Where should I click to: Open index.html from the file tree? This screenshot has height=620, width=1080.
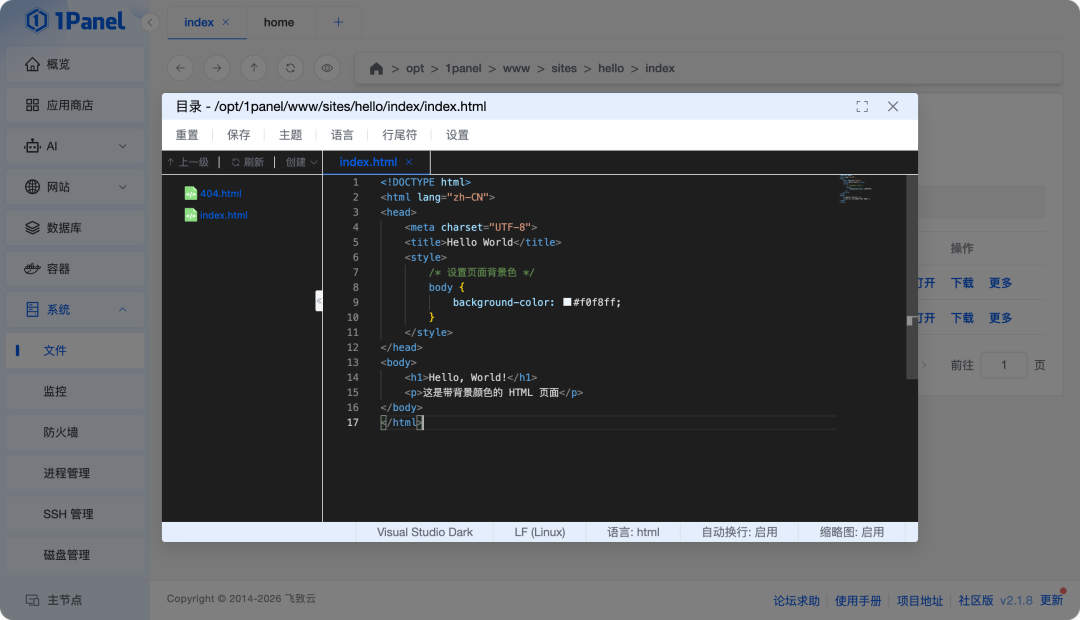223,215
